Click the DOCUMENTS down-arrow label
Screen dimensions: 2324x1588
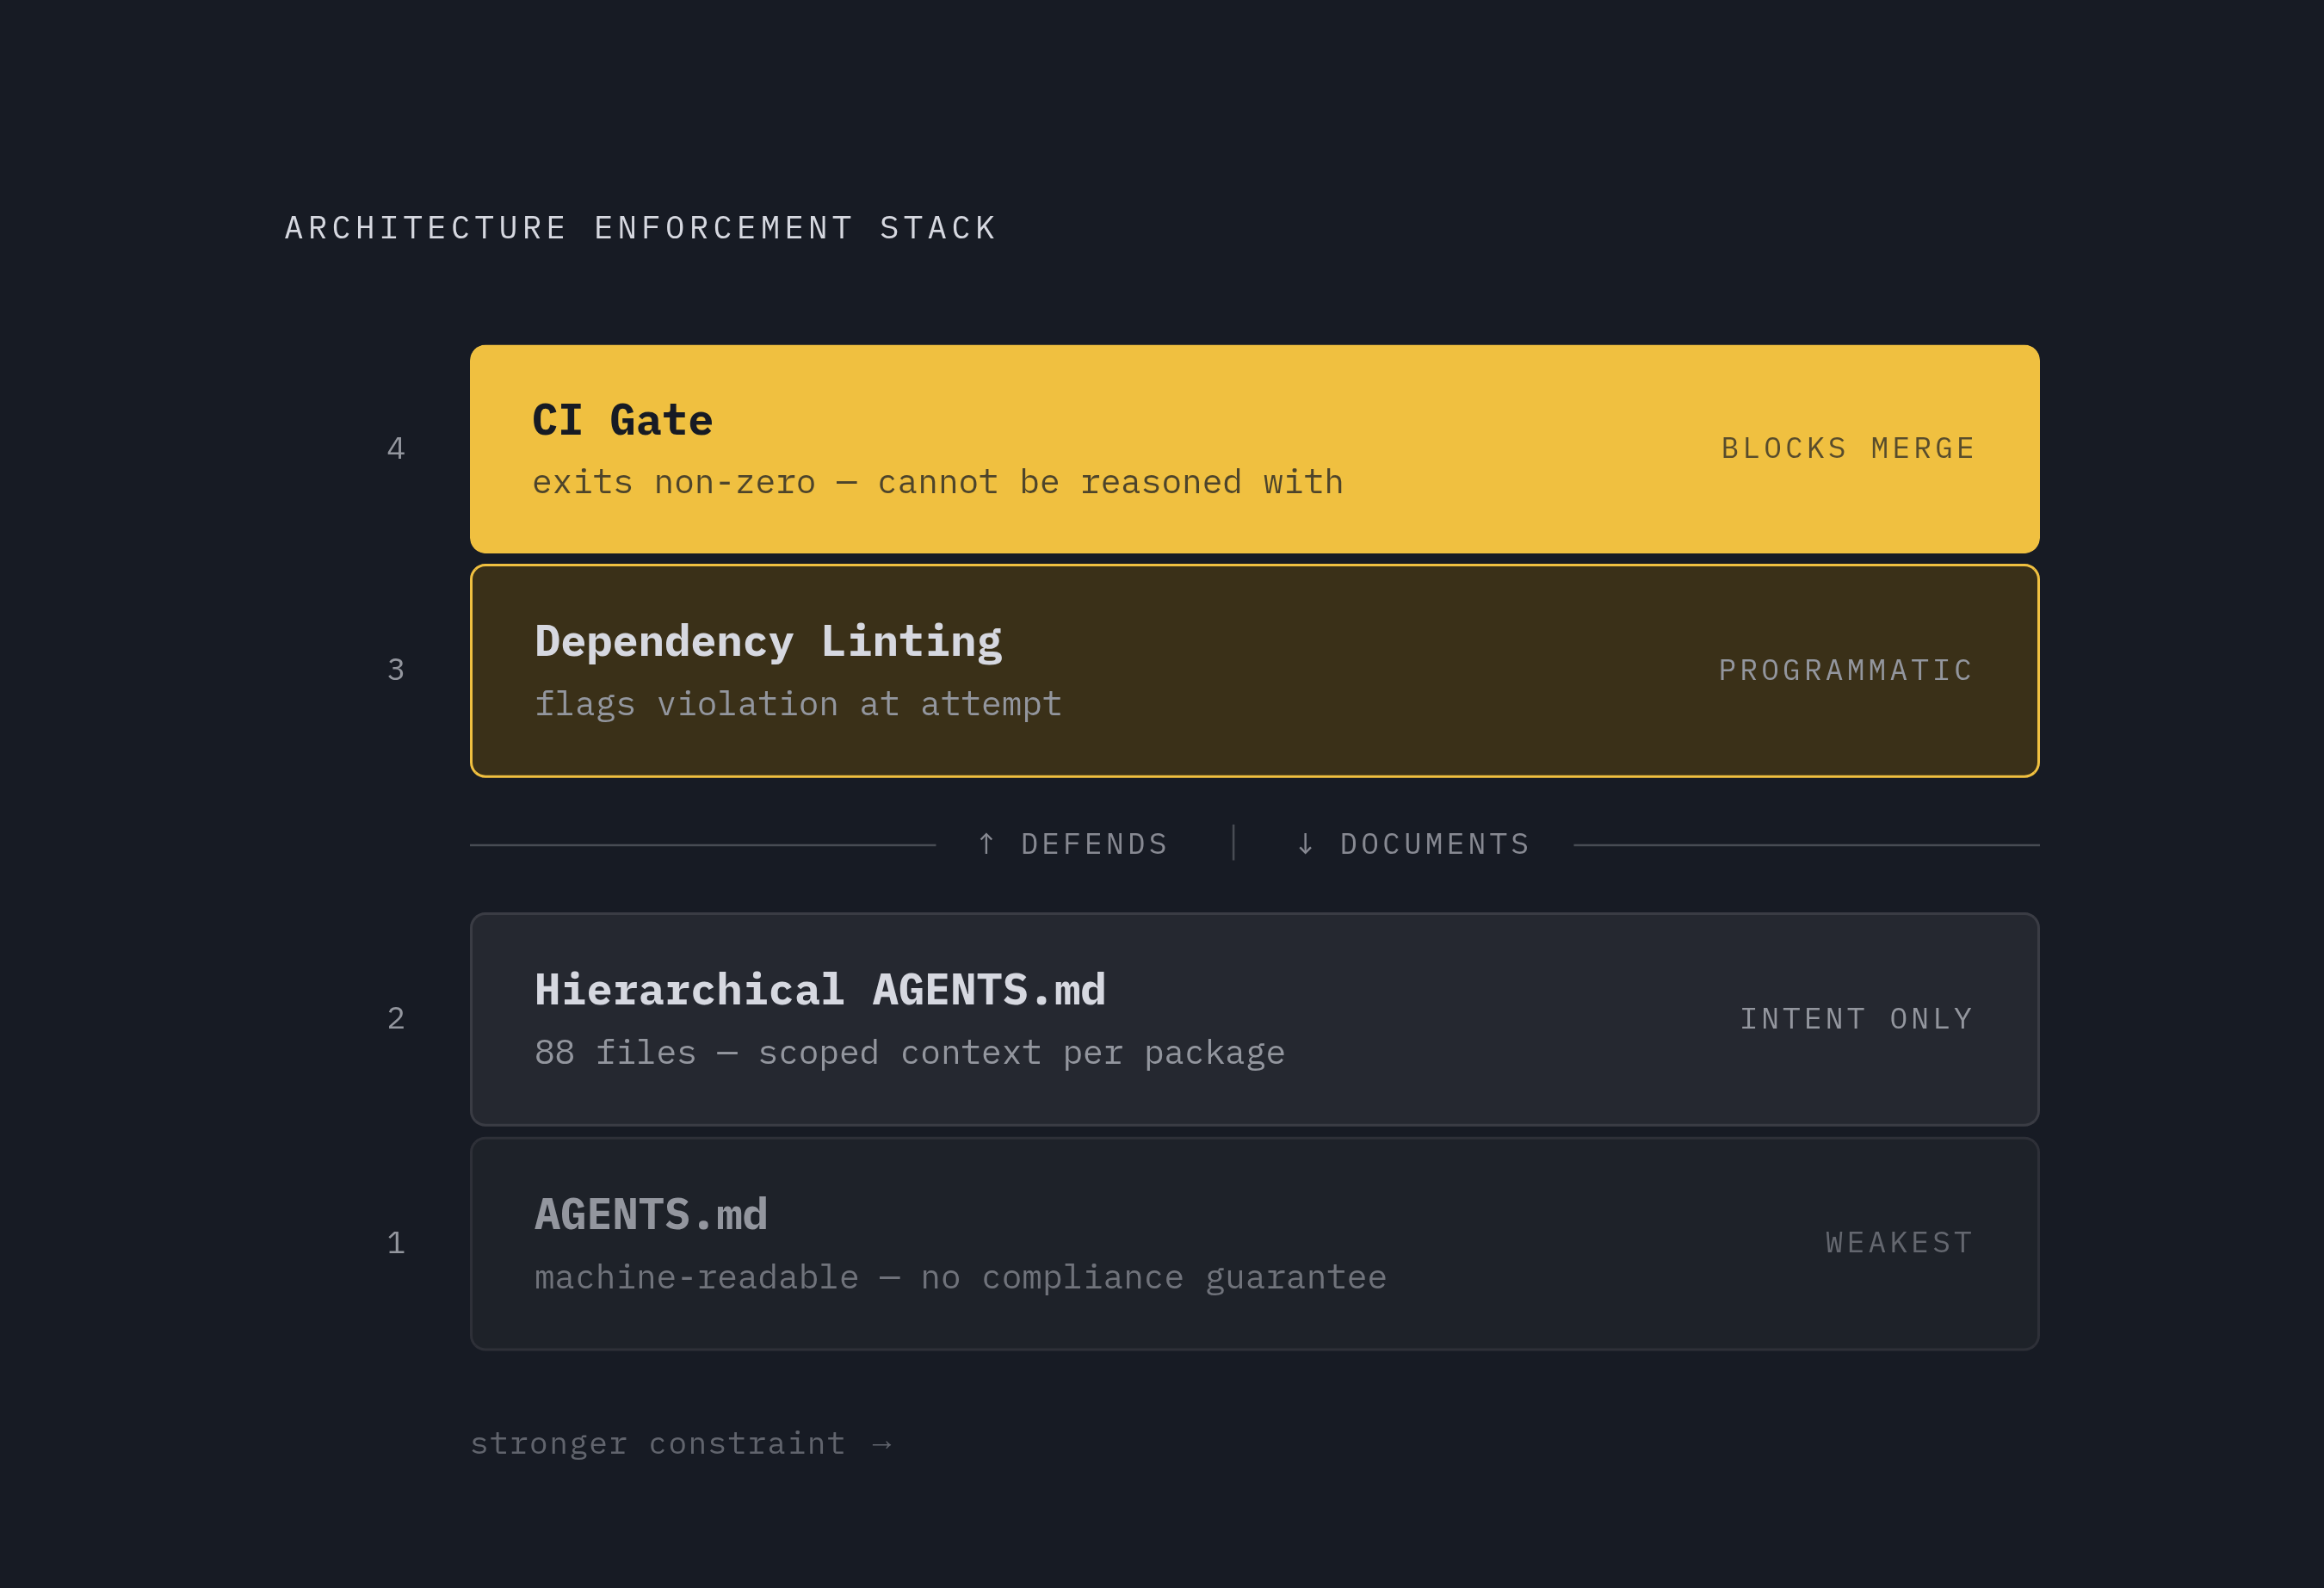click(1413, 844)
